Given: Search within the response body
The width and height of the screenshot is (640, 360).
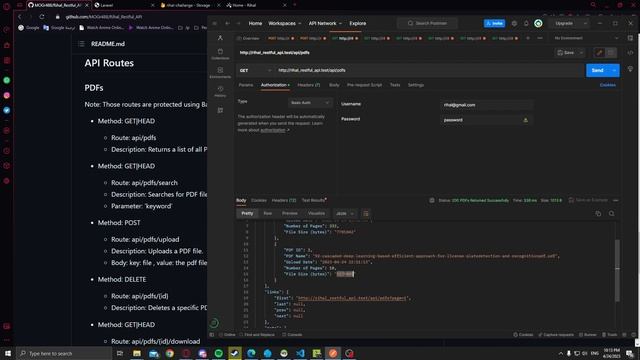Looking at the screenshot, I should click(611, 213).
